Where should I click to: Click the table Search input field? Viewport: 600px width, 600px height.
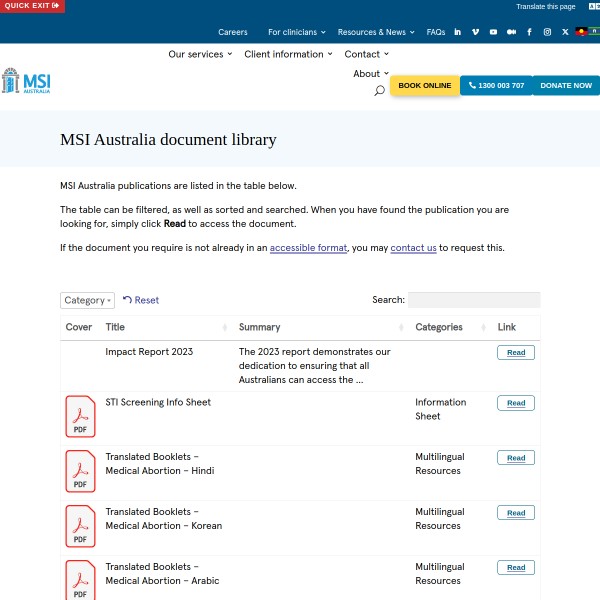pyautogui.click(x=474, y=300)
